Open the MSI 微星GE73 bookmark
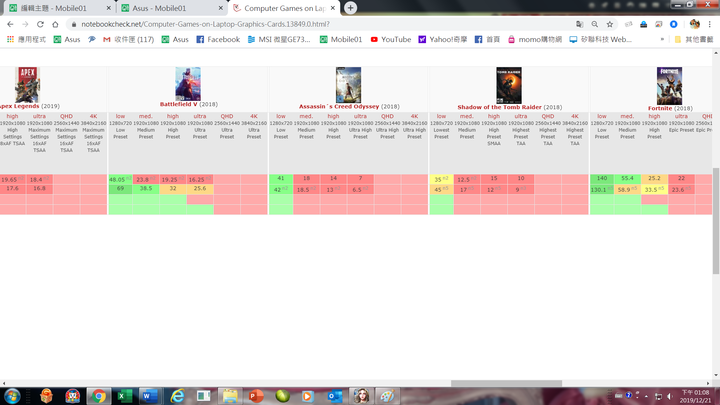 click(279, 39)
